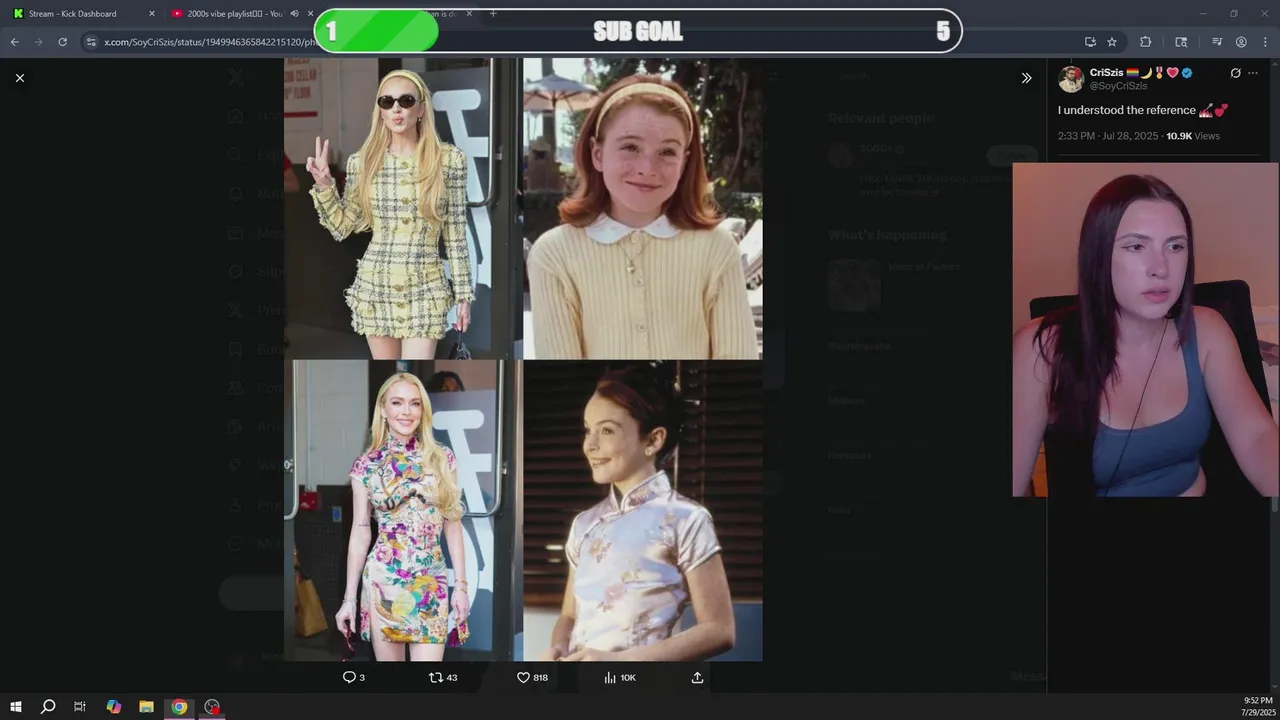Open CriSzis profile avatar
1280x720 pixels.
pos(1071,79)
